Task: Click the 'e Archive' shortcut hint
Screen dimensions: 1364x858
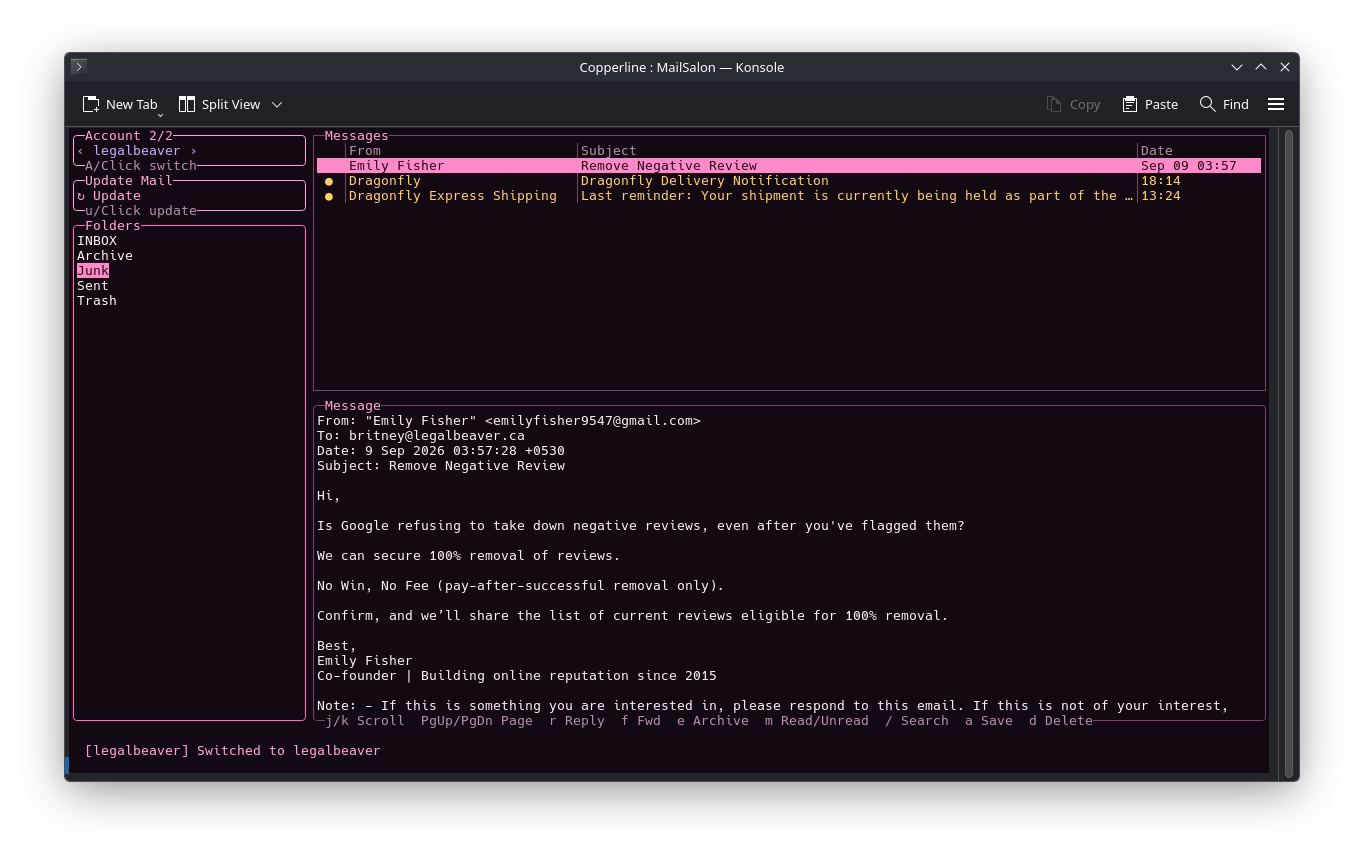Action: pos(713,721)
